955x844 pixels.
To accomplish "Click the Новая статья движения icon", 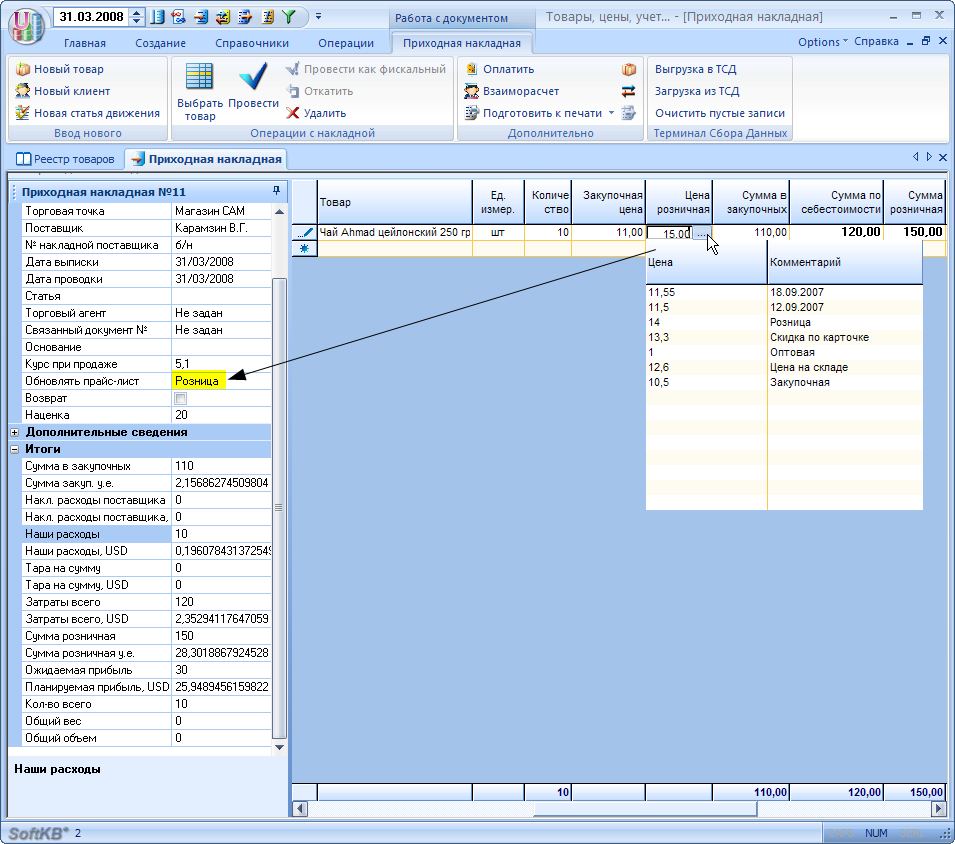I will pos(23,113).
